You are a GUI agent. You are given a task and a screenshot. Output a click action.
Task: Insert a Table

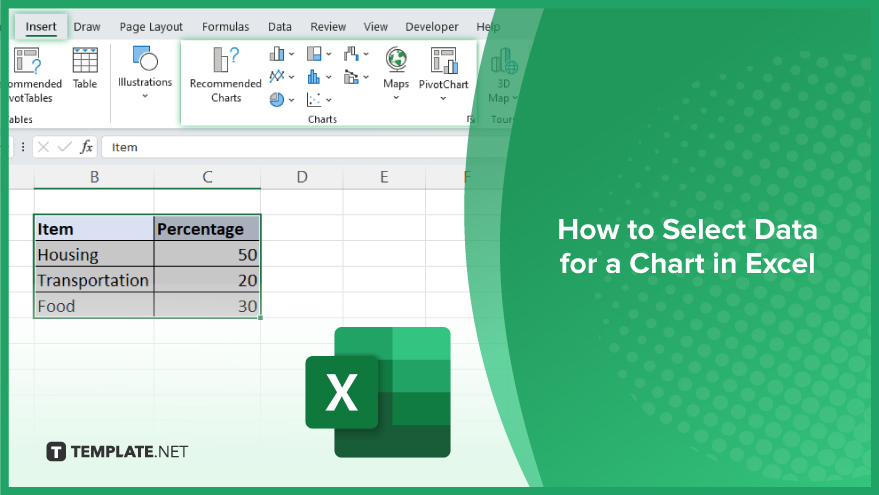85,68
